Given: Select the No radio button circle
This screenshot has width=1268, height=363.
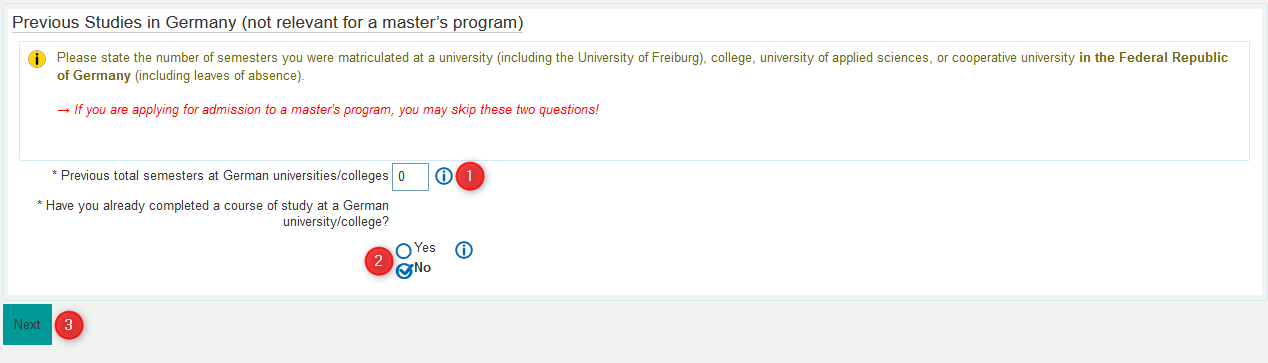Looking at the screenshot, I should click(x=404, y=270).
